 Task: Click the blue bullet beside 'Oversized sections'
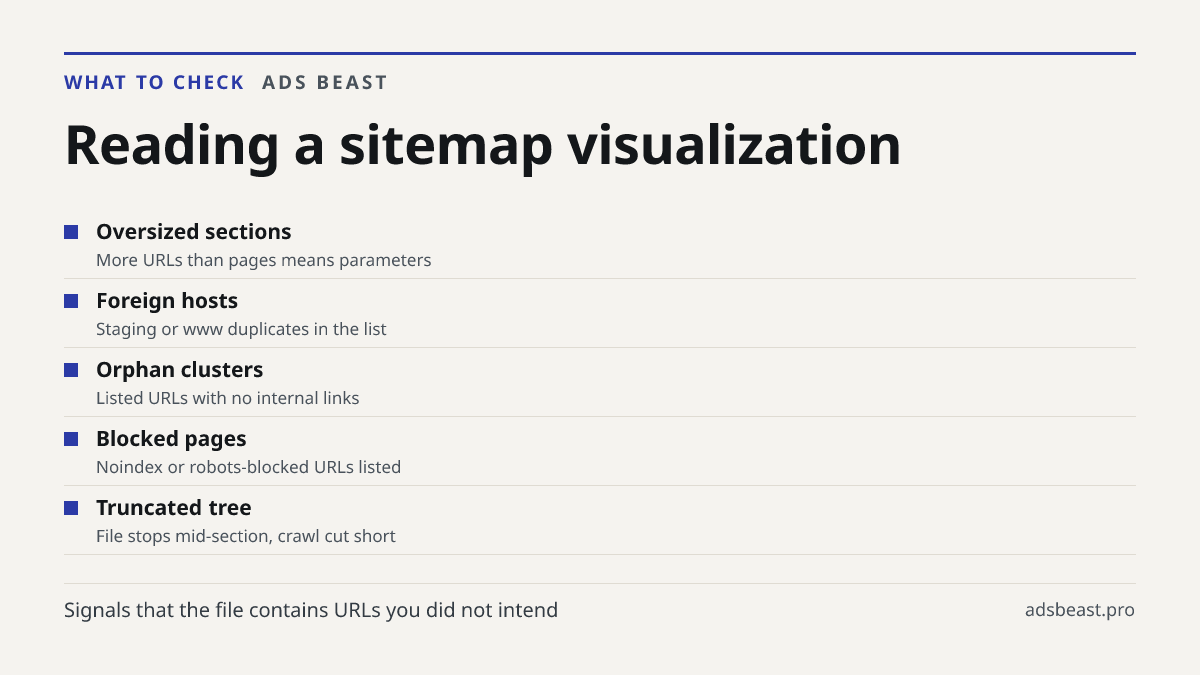click(x=71, y=232)
